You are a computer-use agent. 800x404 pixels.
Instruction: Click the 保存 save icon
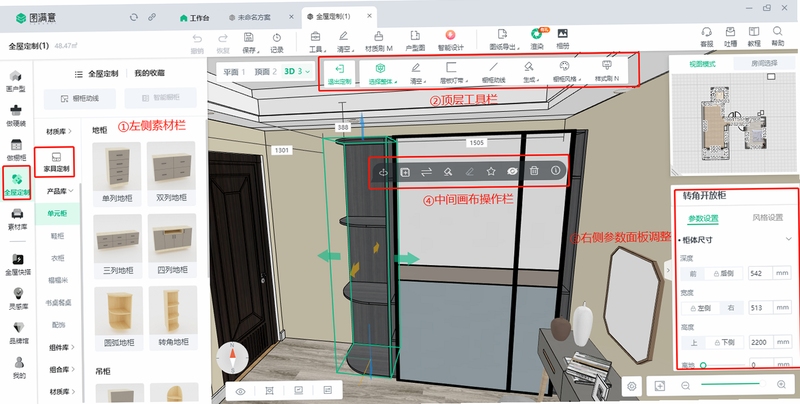click(x=248, y=38)
